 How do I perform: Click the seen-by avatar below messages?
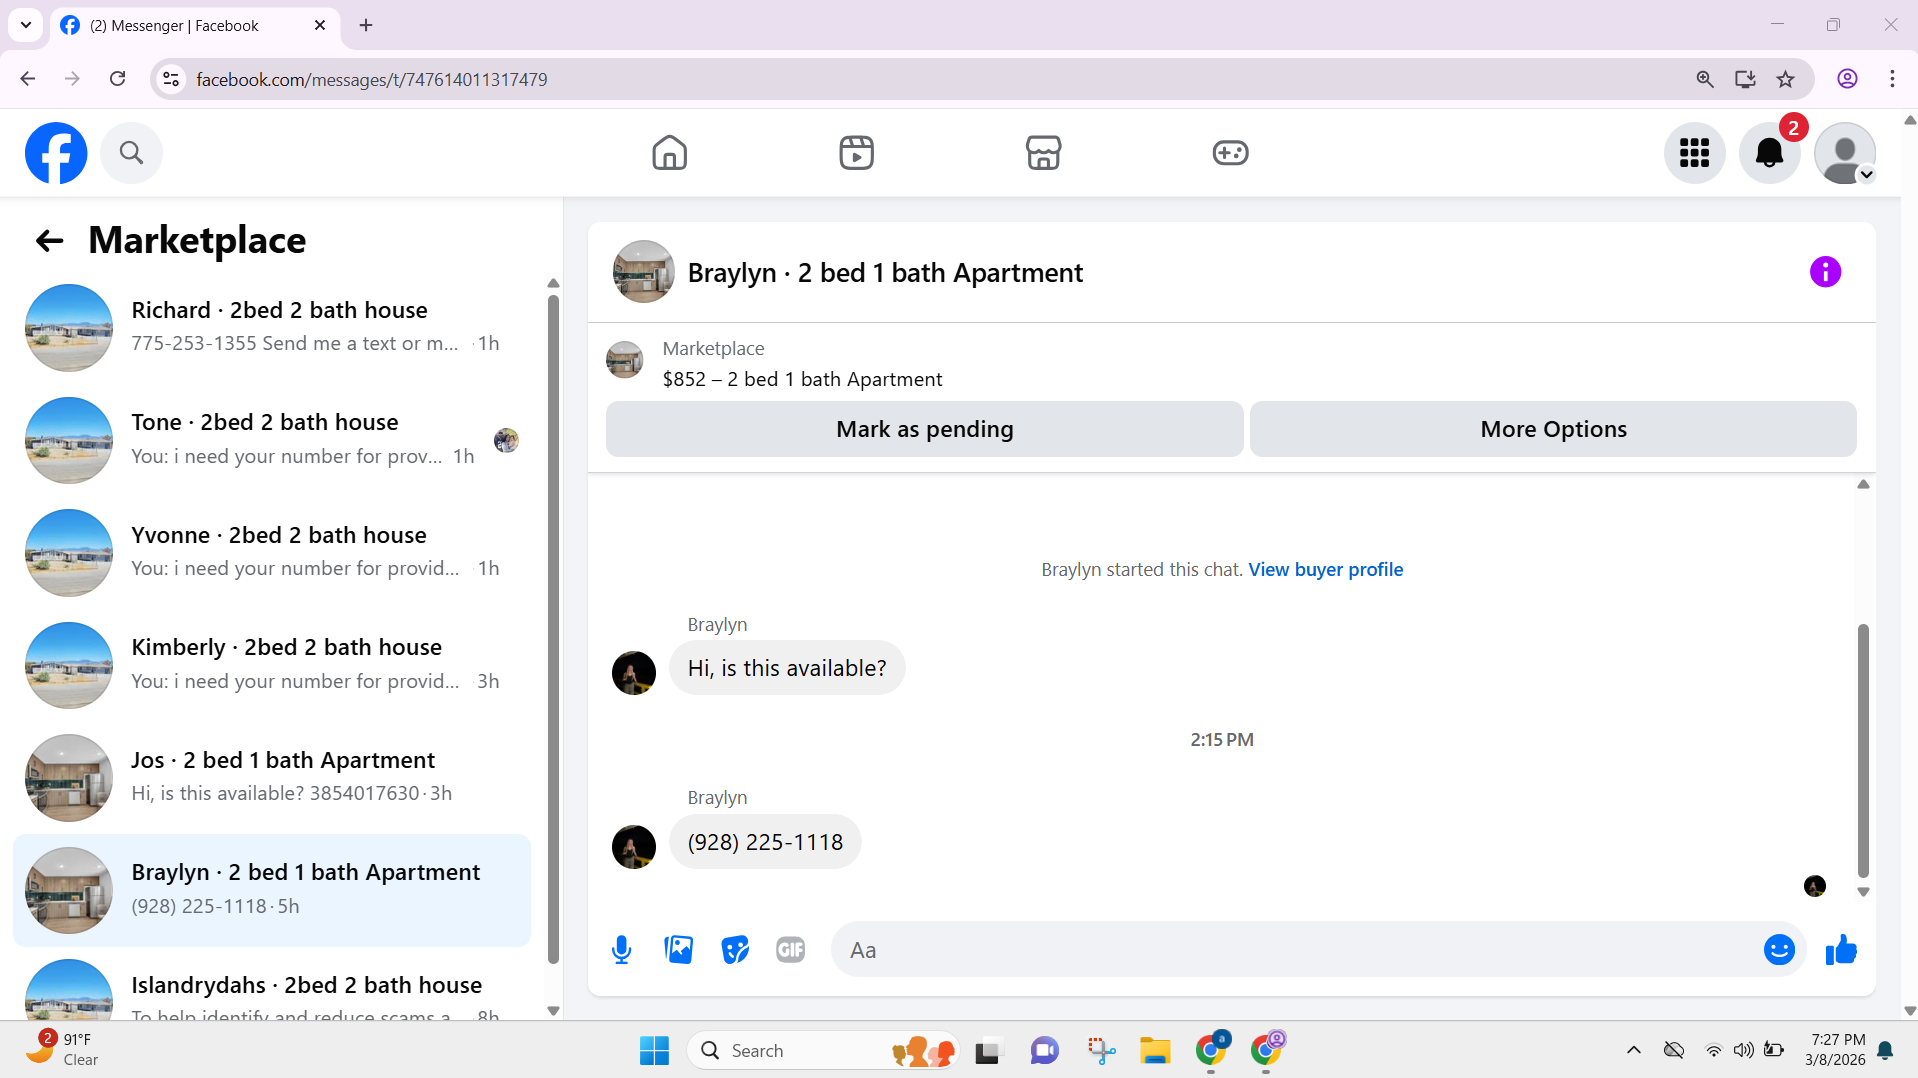[x=1814, y=886]
